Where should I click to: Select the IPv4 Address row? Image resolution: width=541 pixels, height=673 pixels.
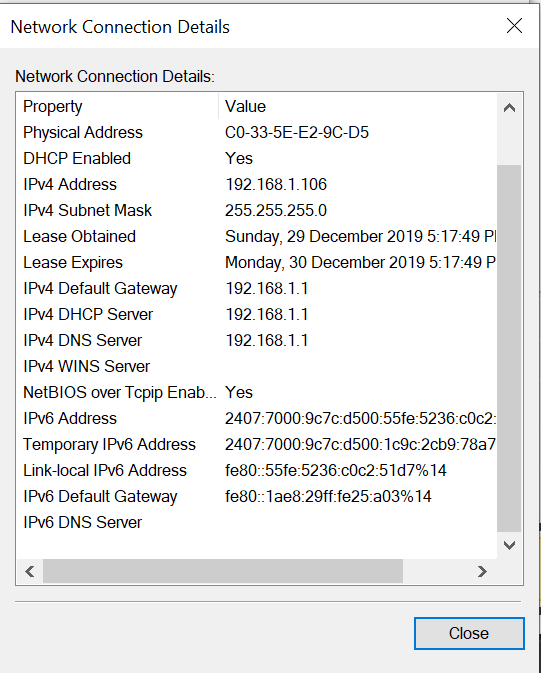coord(257,185)
